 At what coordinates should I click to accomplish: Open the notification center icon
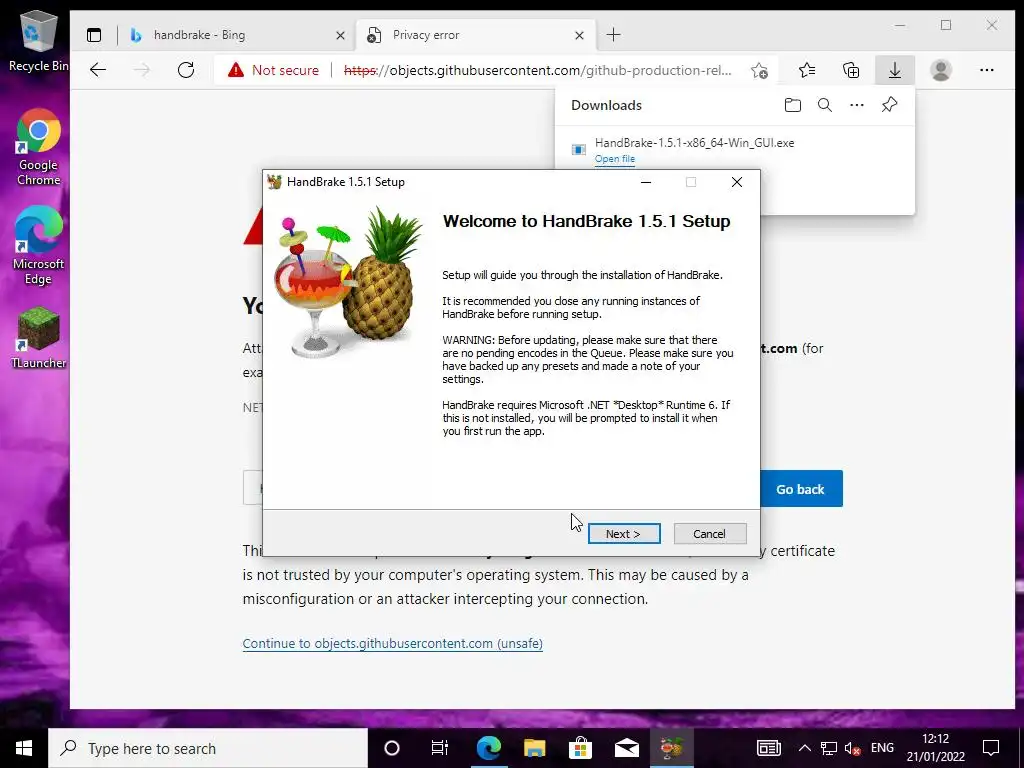pos(991,748)
